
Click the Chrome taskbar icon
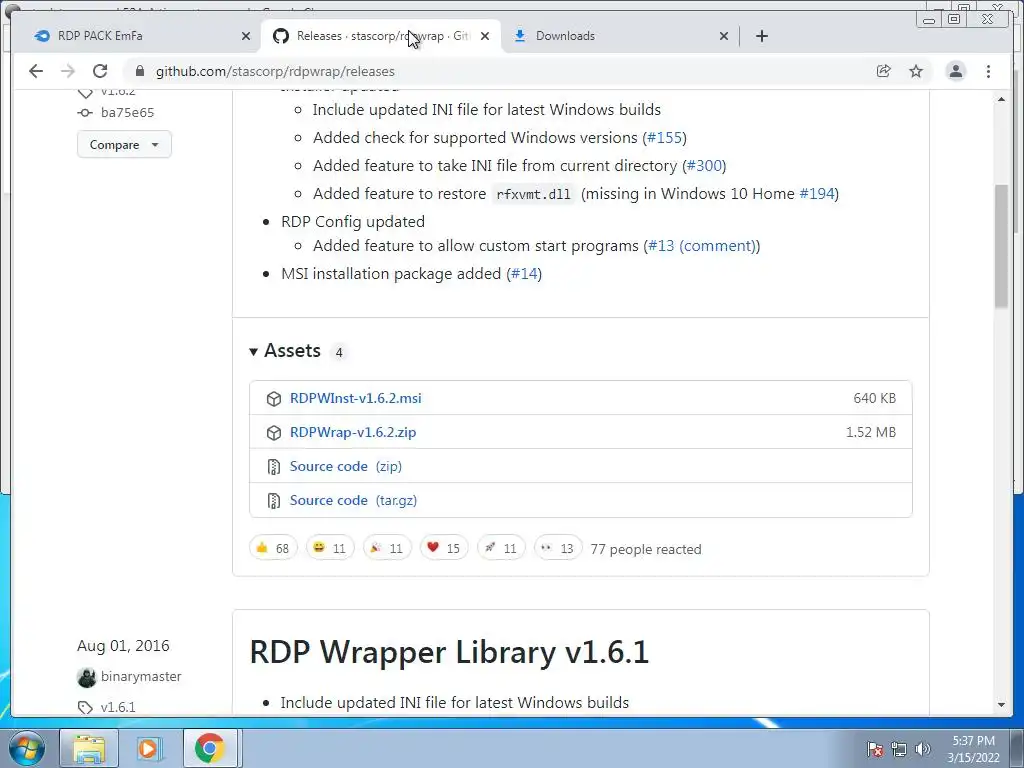pyautogui.click(x=210, y=748)
